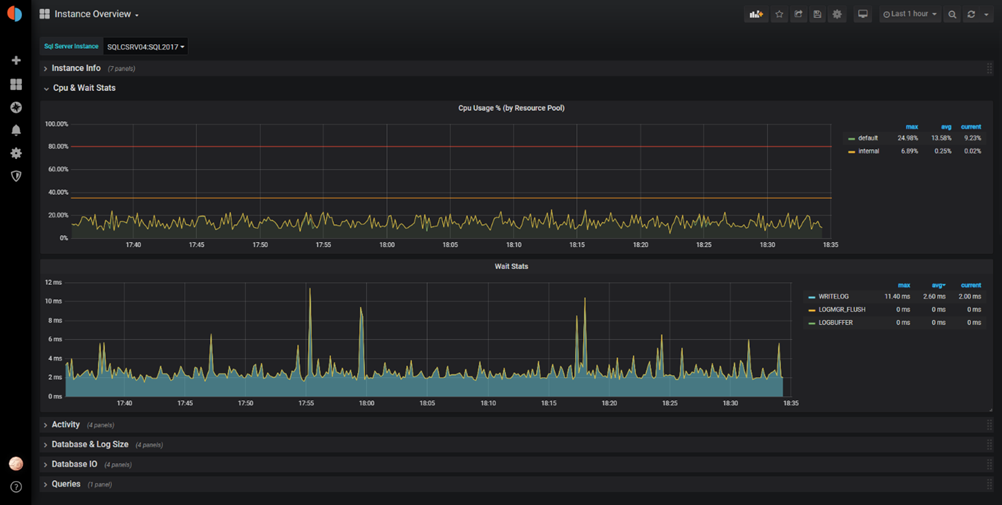The width and height of the screenshot is (1002, 505).
Task: Open the Server Admin shield icon
Action: [16, 176]
